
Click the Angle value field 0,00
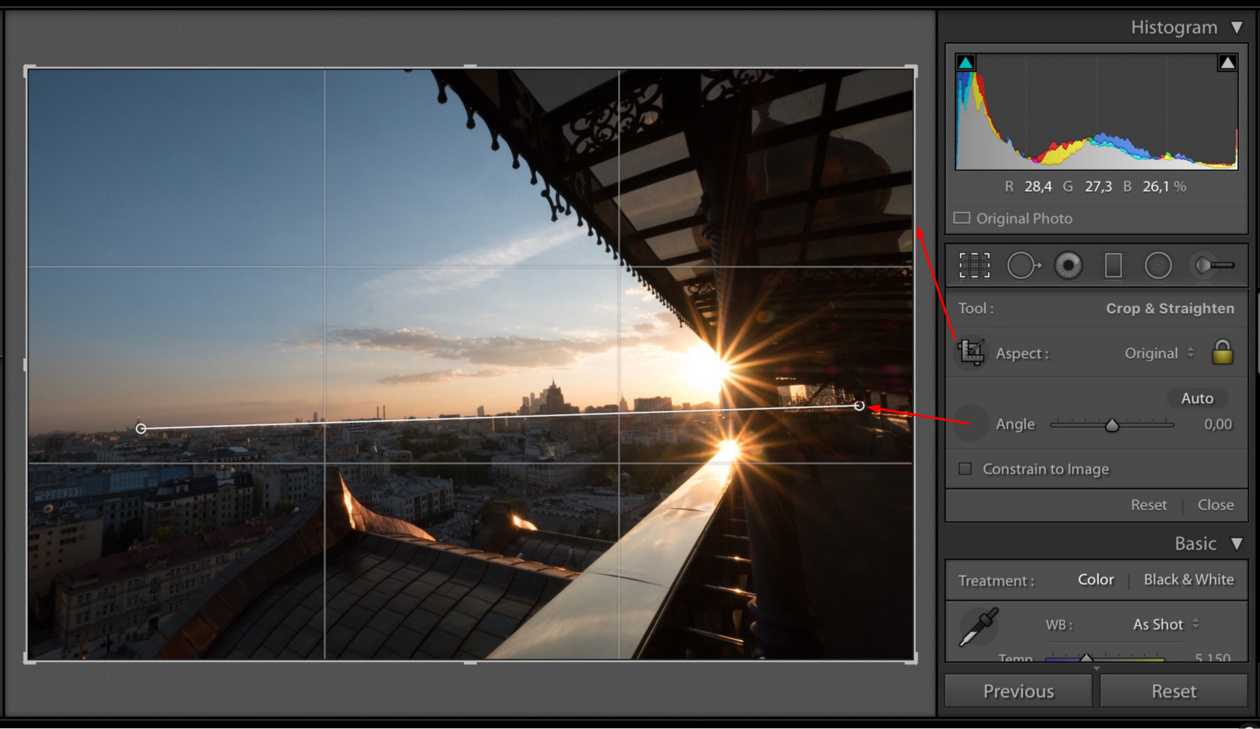tap(1217, 424)
